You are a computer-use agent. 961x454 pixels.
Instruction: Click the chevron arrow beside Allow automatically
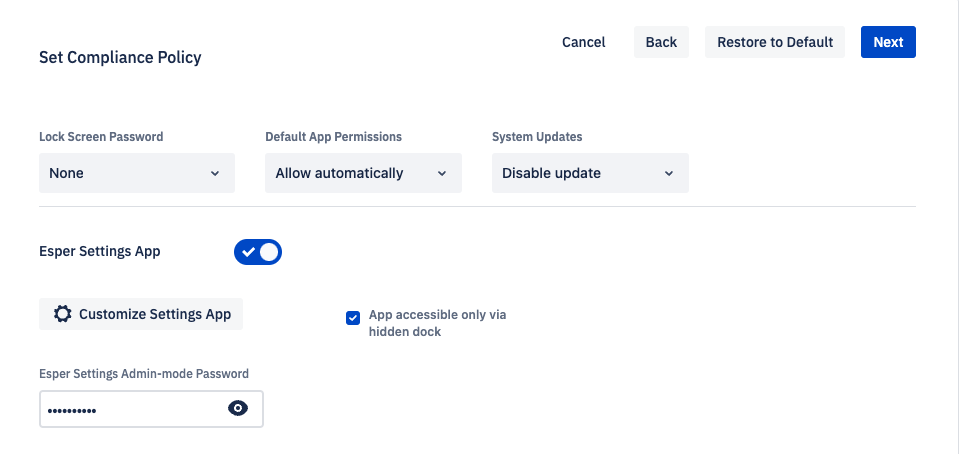pos(442,173)
